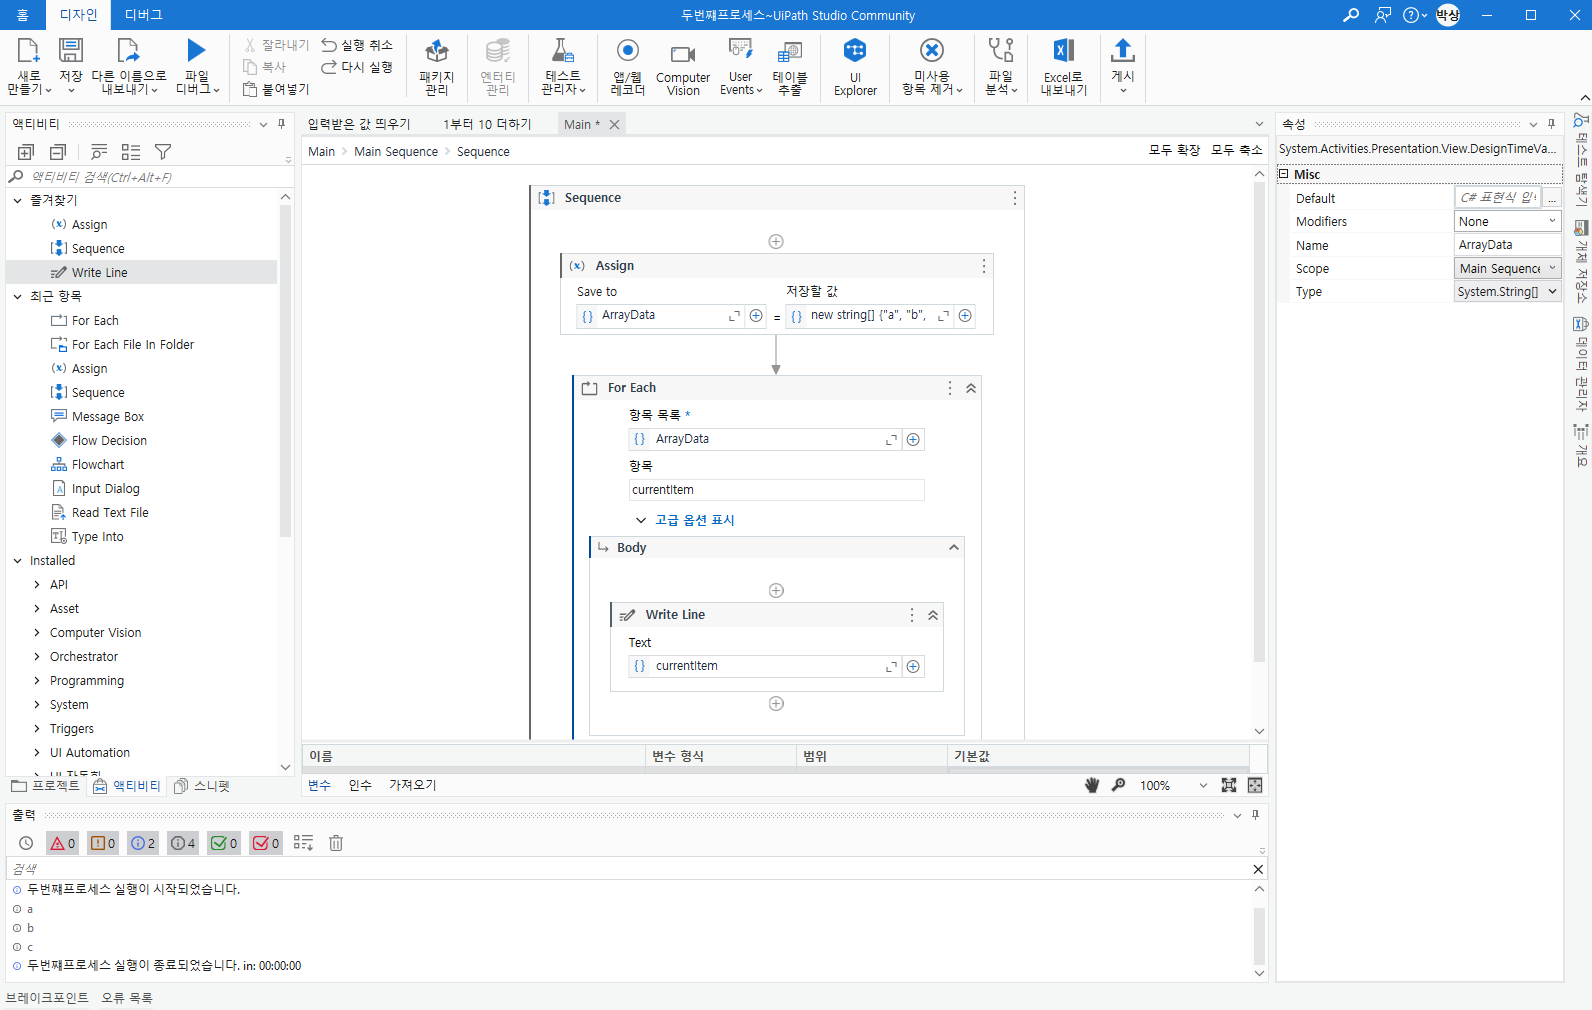
Task: Collapse 최근 항목 (Recent) tree group
Action: [18, 296]
